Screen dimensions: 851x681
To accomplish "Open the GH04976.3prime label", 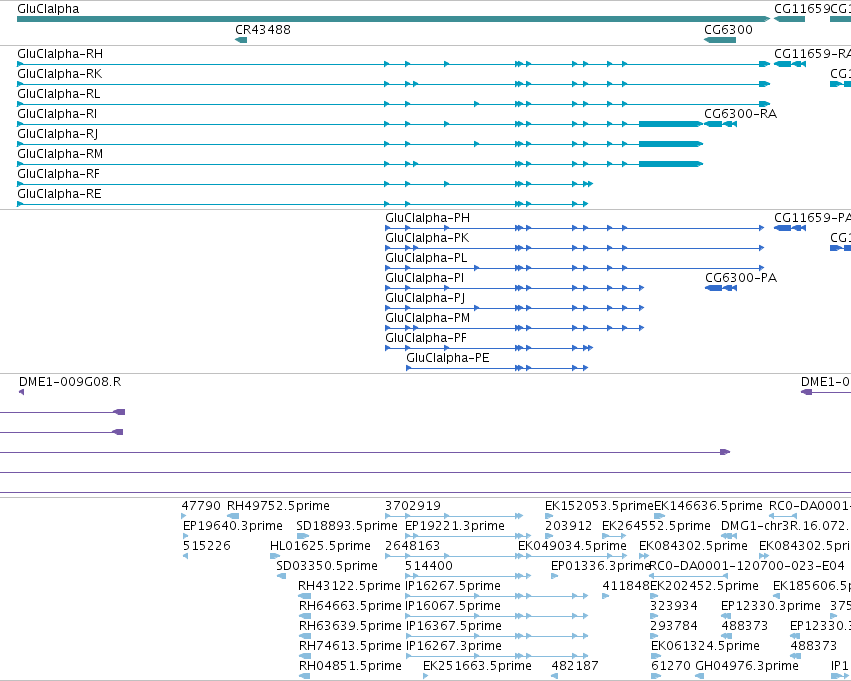I will (x=747, y=666).
